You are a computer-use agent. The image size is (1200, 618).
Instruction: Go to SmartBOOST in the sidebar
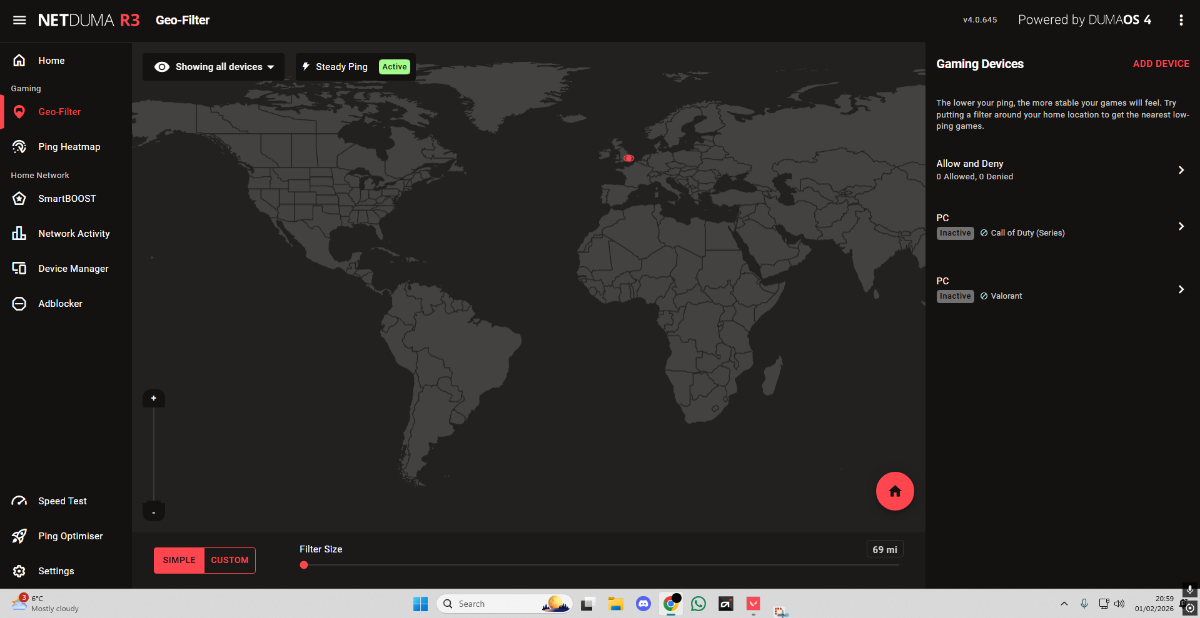click(67, 199)
